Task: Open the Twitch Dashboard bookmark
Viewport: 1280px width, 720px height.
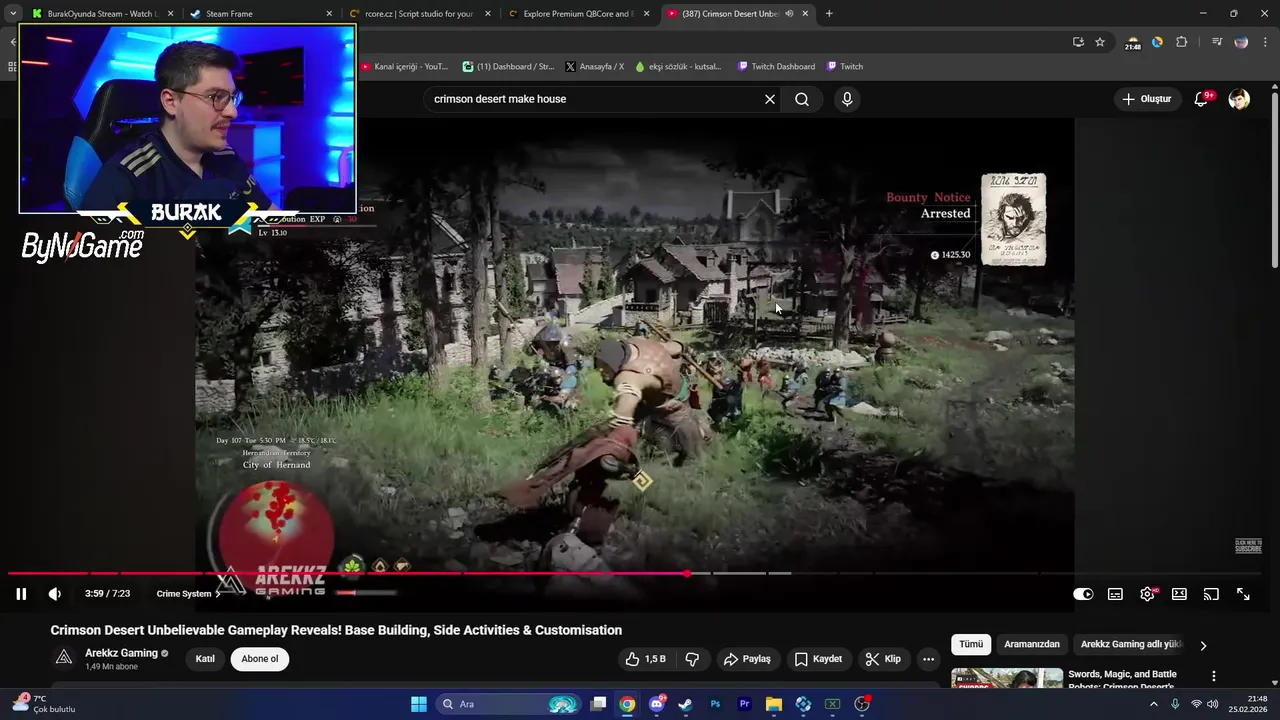Action: point(776,67)
